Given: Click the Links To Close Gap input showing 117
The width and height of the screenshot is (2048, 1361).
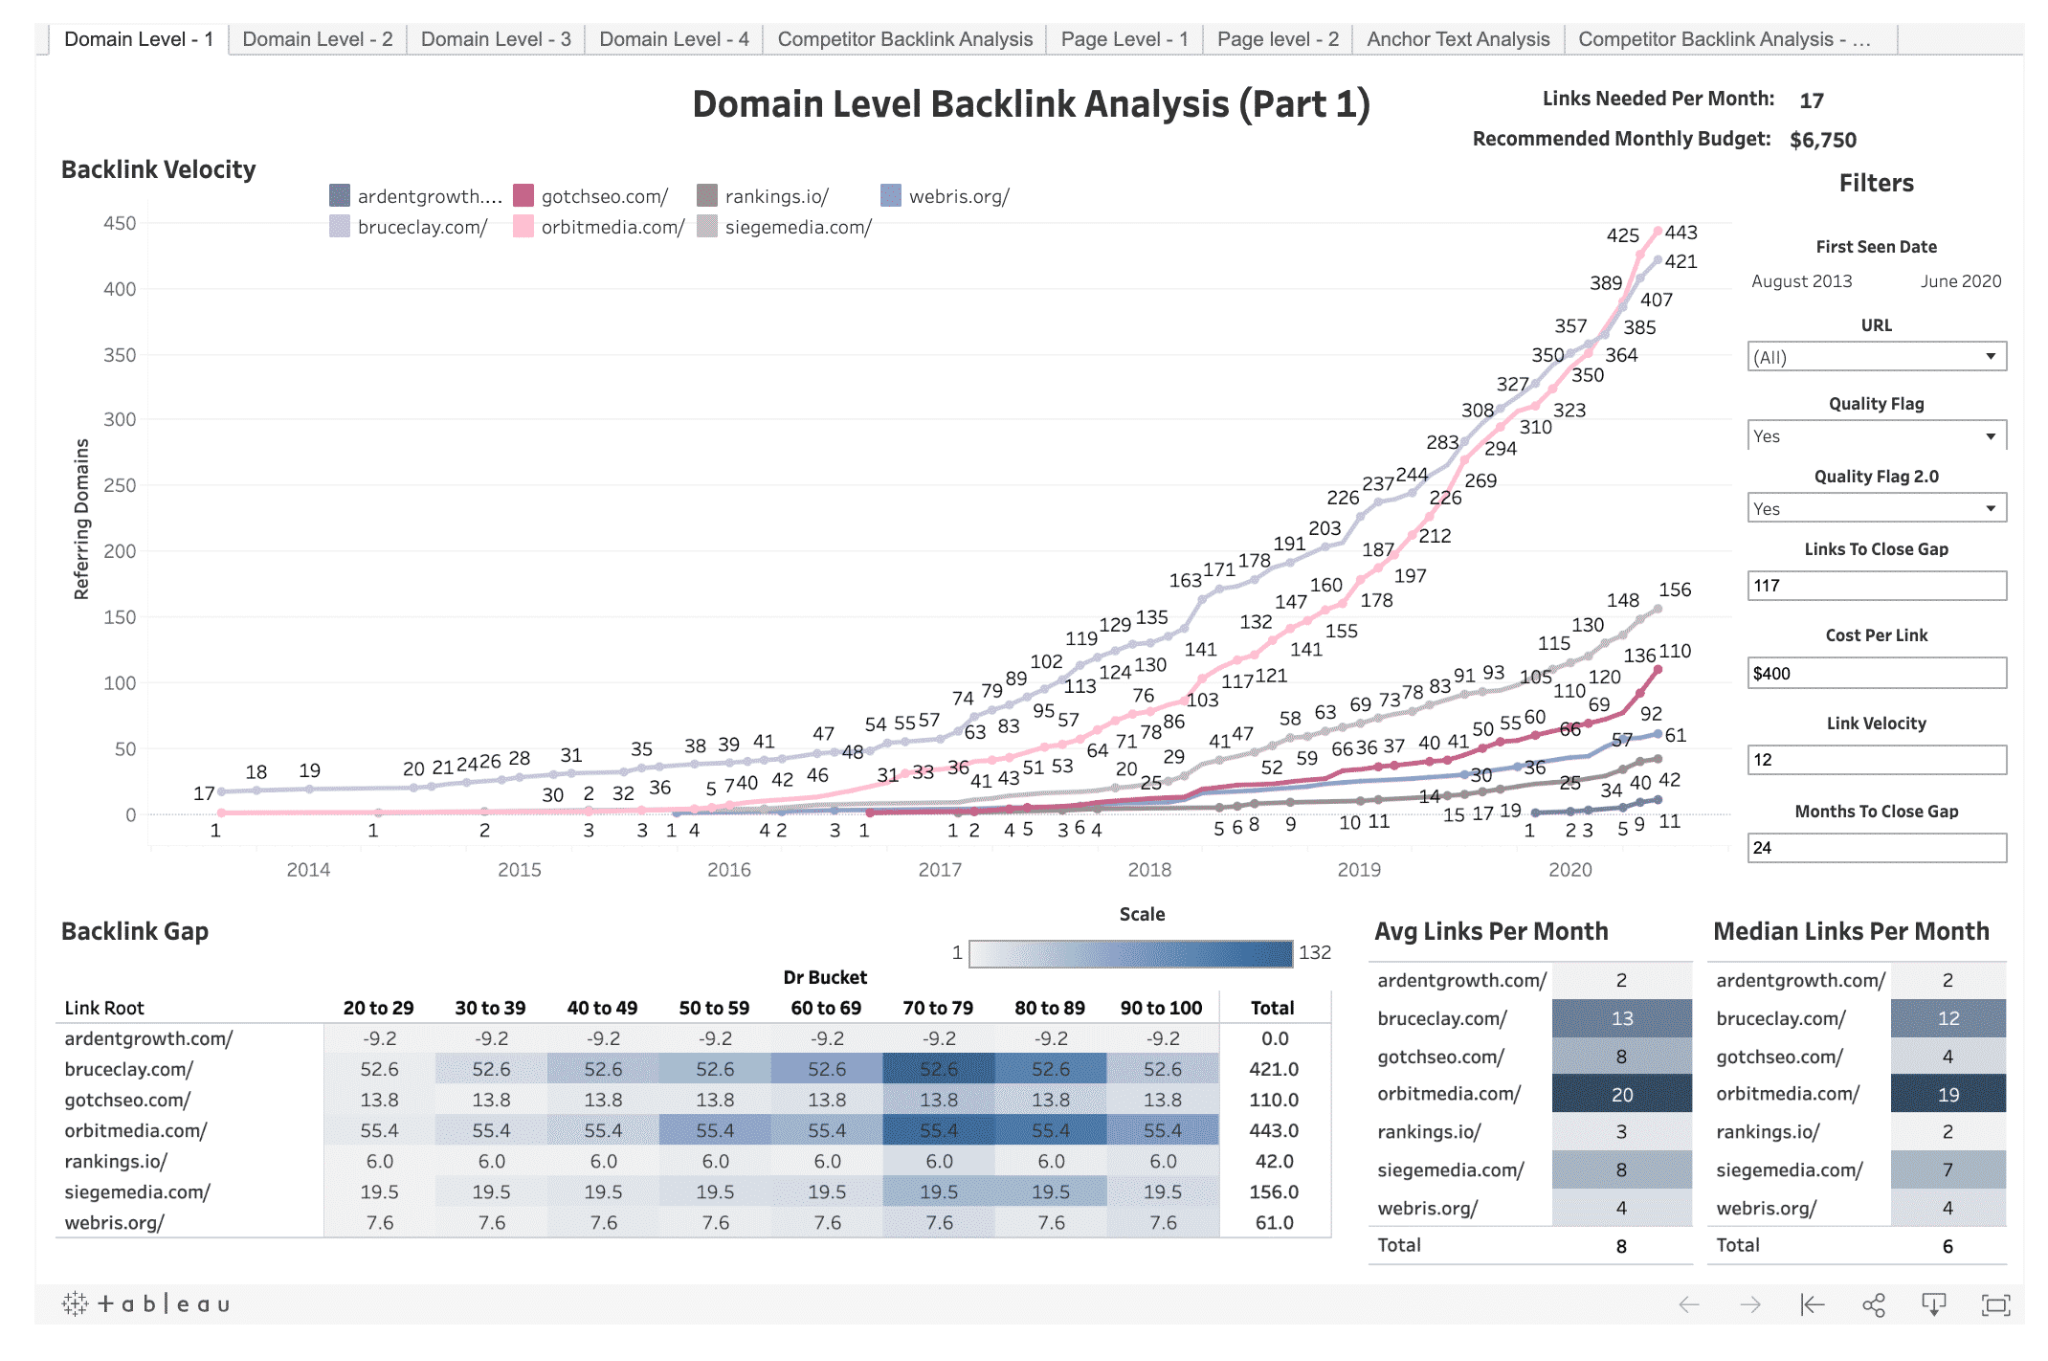Looking at the screenshot, I should coord(1874,585).
